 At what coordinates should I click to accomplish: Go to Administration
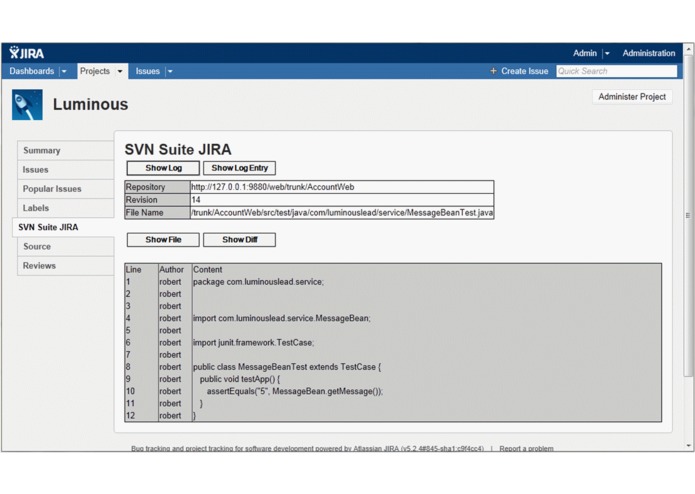(x=648, y=53)
